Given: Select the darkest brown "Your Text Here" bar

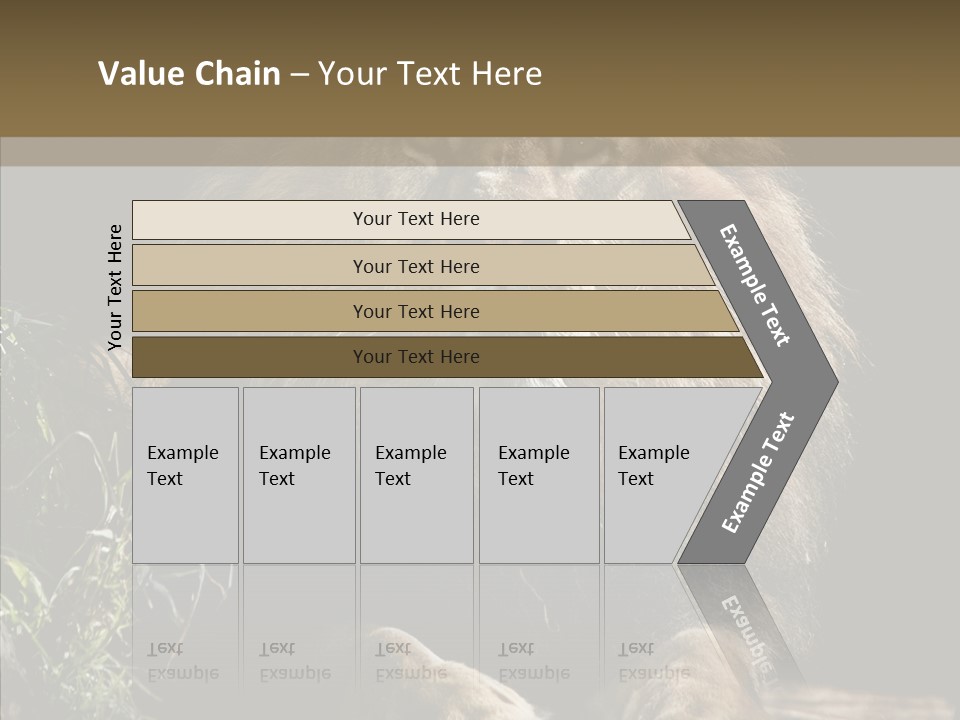Looking at the screenshot, I should [415, 356].
